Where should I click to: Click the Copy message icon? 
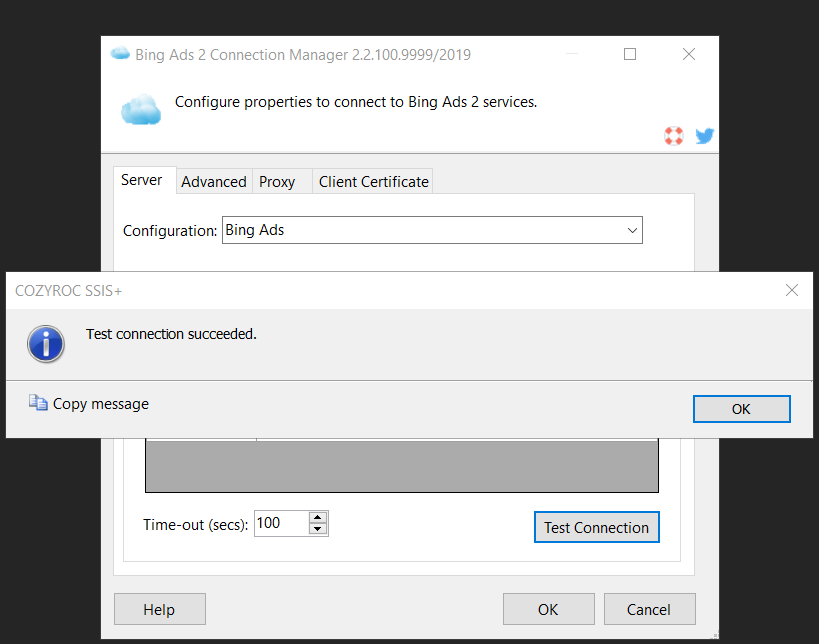pos(38,403)
